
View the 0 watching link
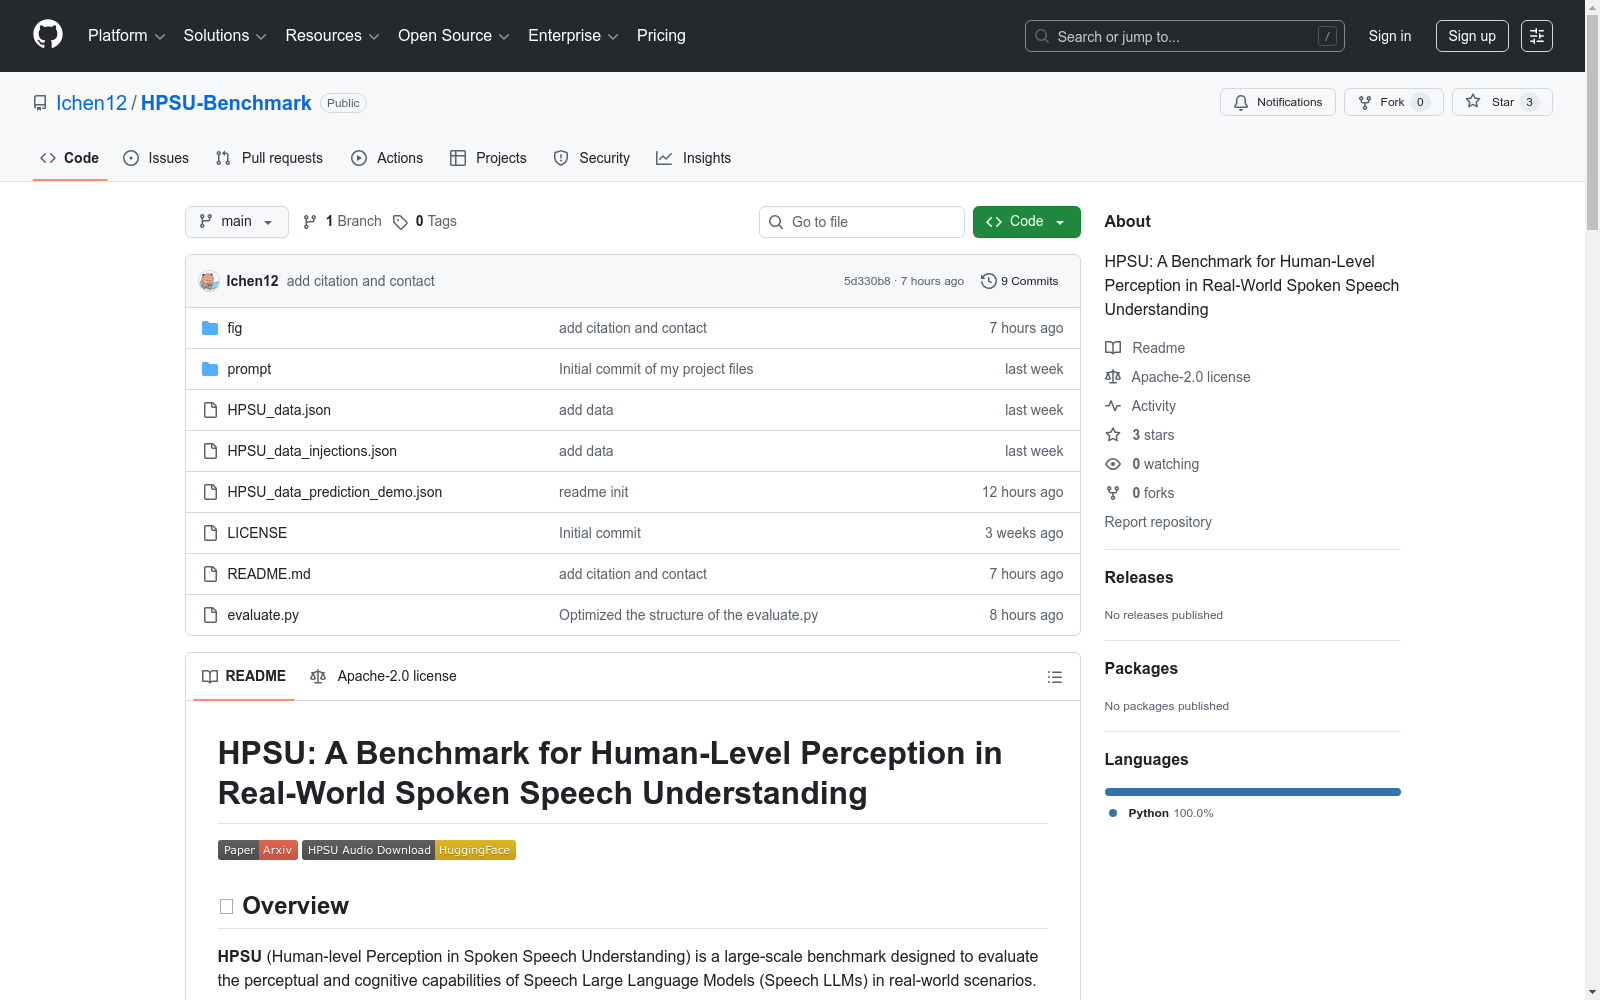click(1153, 464)
